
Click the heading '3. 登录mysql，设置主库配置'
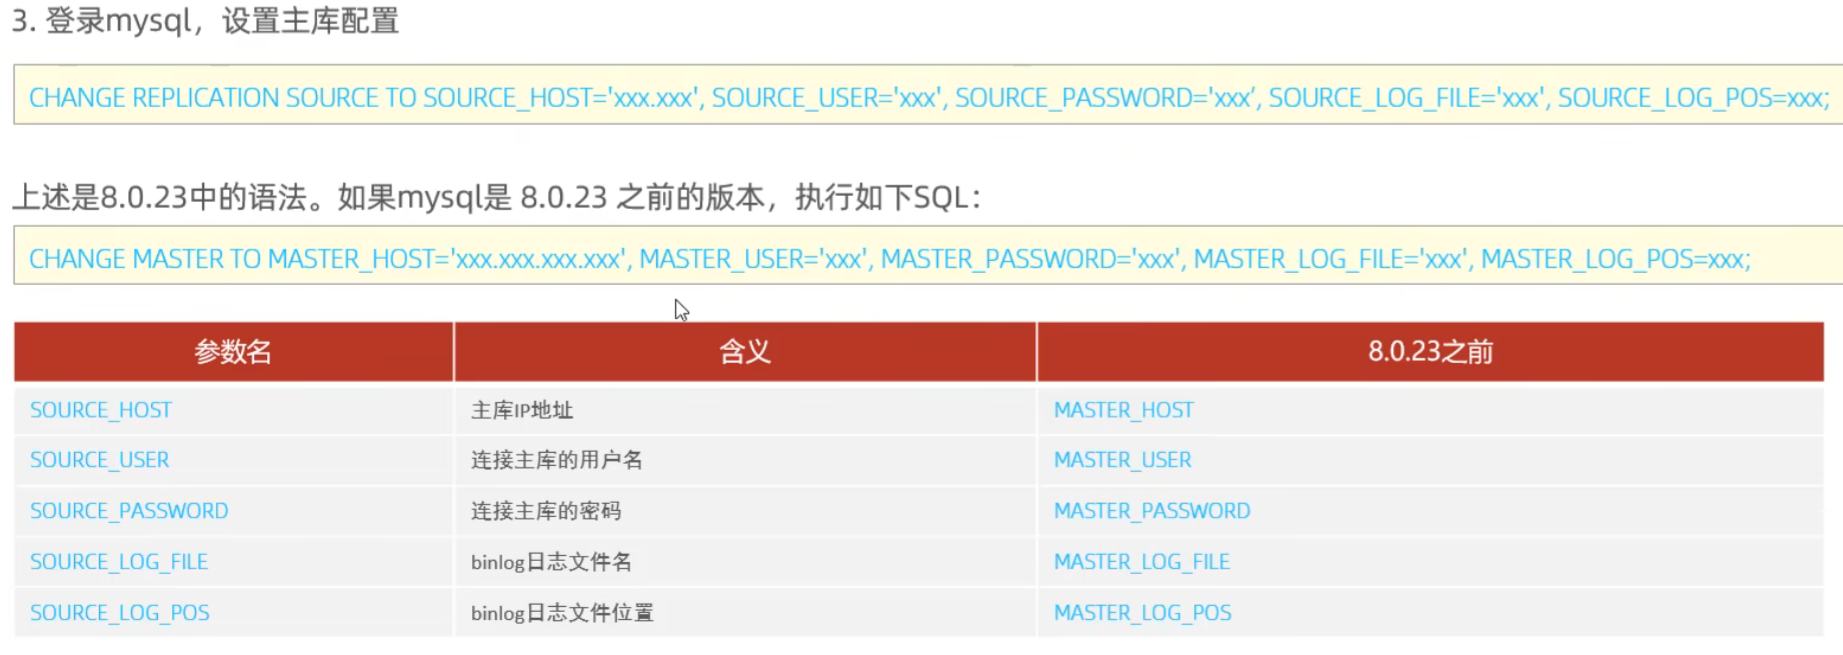click(205, 21)
